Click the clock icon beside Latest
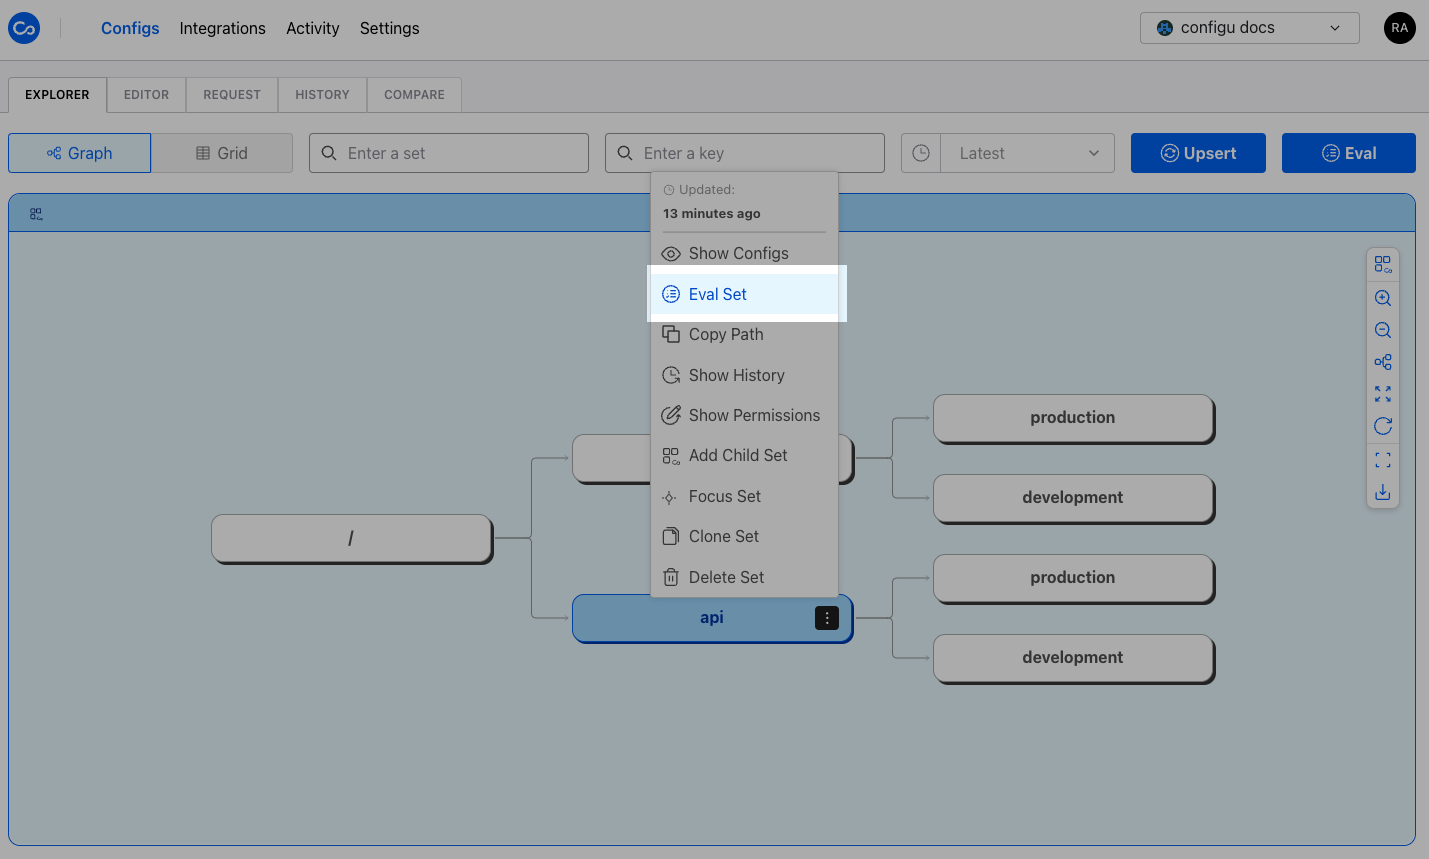Viewport: 1429px width, 859px height. click(921, 153)
